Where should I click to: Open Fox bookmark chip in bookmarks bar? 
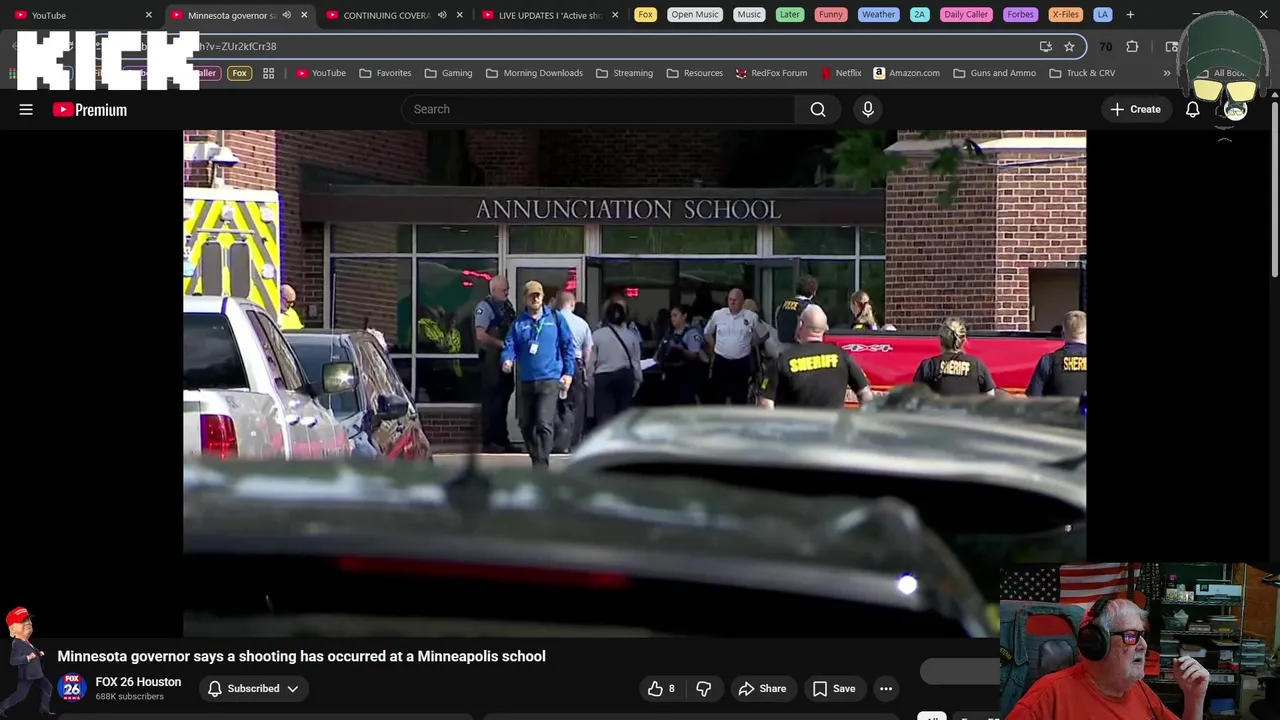(239, 73)
